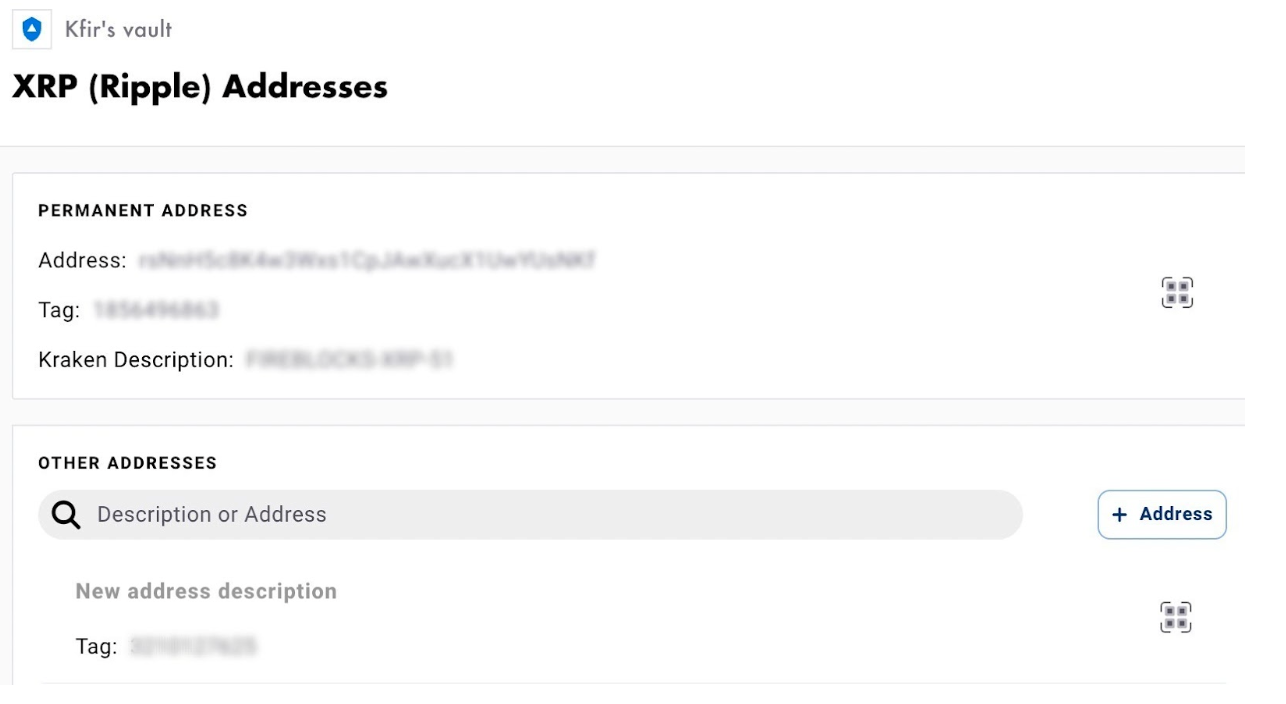Click the OTHER ADDRESSES section header

(127, 463)
